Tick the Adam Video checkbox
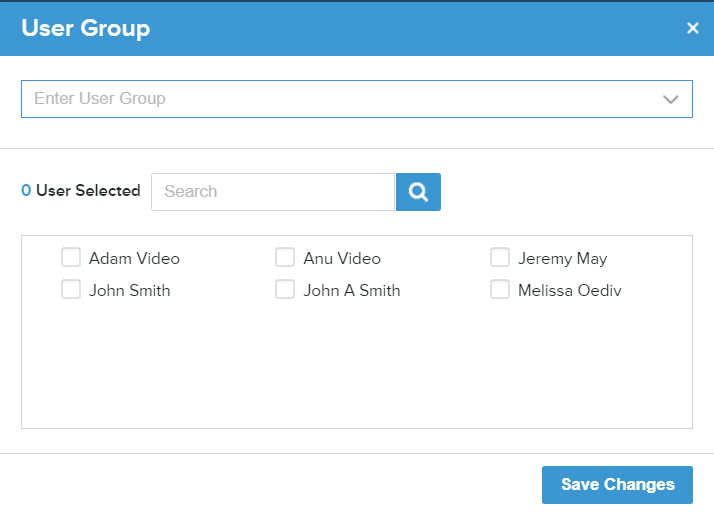This screenshot has width=714, height=516. pyautogui.click(x=71, y=258)
